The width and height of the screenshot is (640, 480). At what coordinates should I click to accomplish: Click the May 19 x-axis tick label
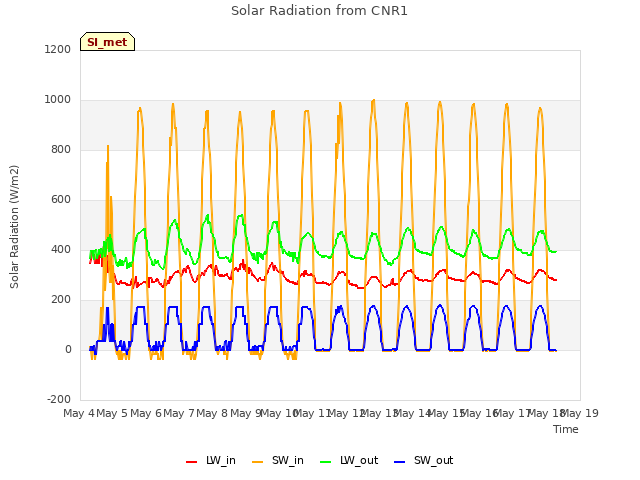[x=580, y=413]
